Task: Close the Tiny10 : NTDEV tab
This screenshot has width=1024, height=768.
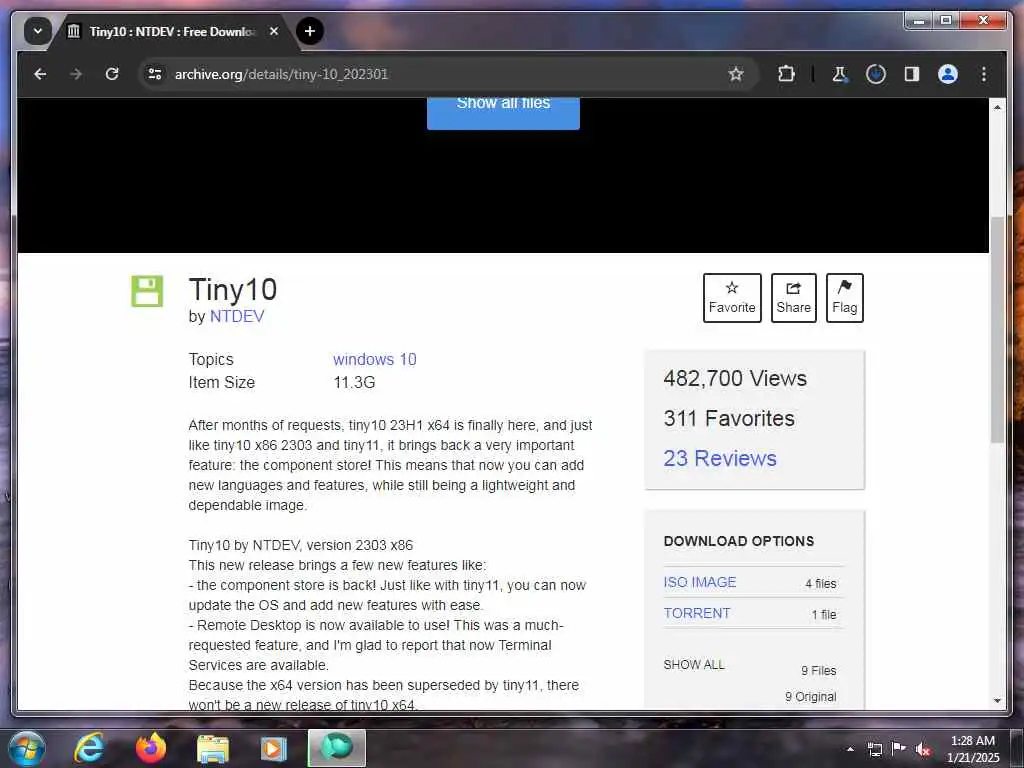Action: click(274, 31)
